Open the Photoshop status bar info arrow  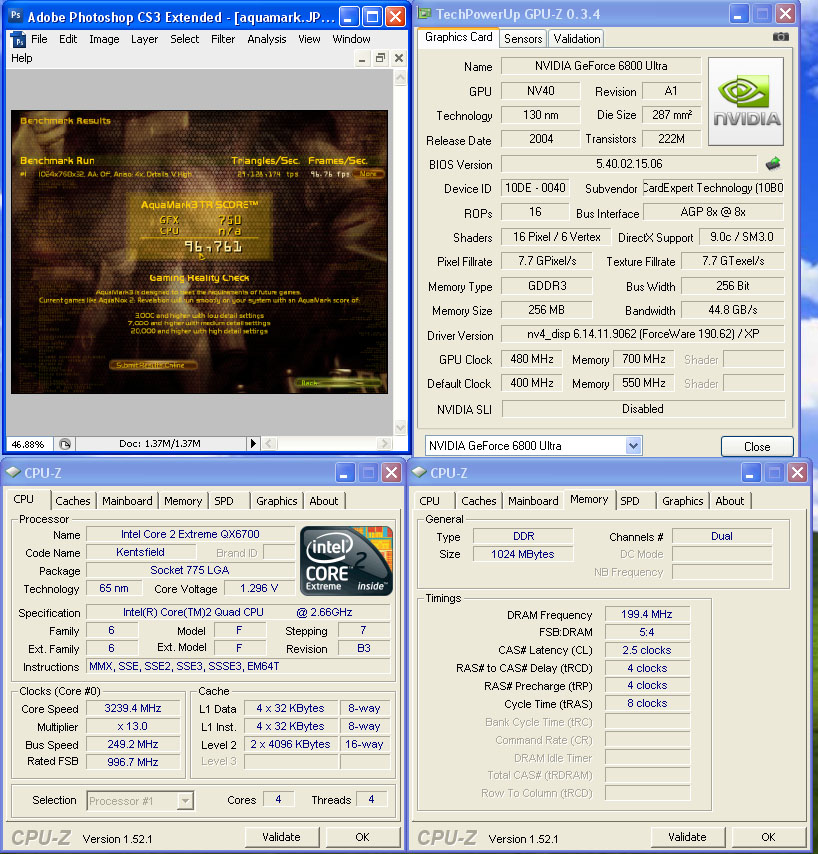click(x=253, y=444)
